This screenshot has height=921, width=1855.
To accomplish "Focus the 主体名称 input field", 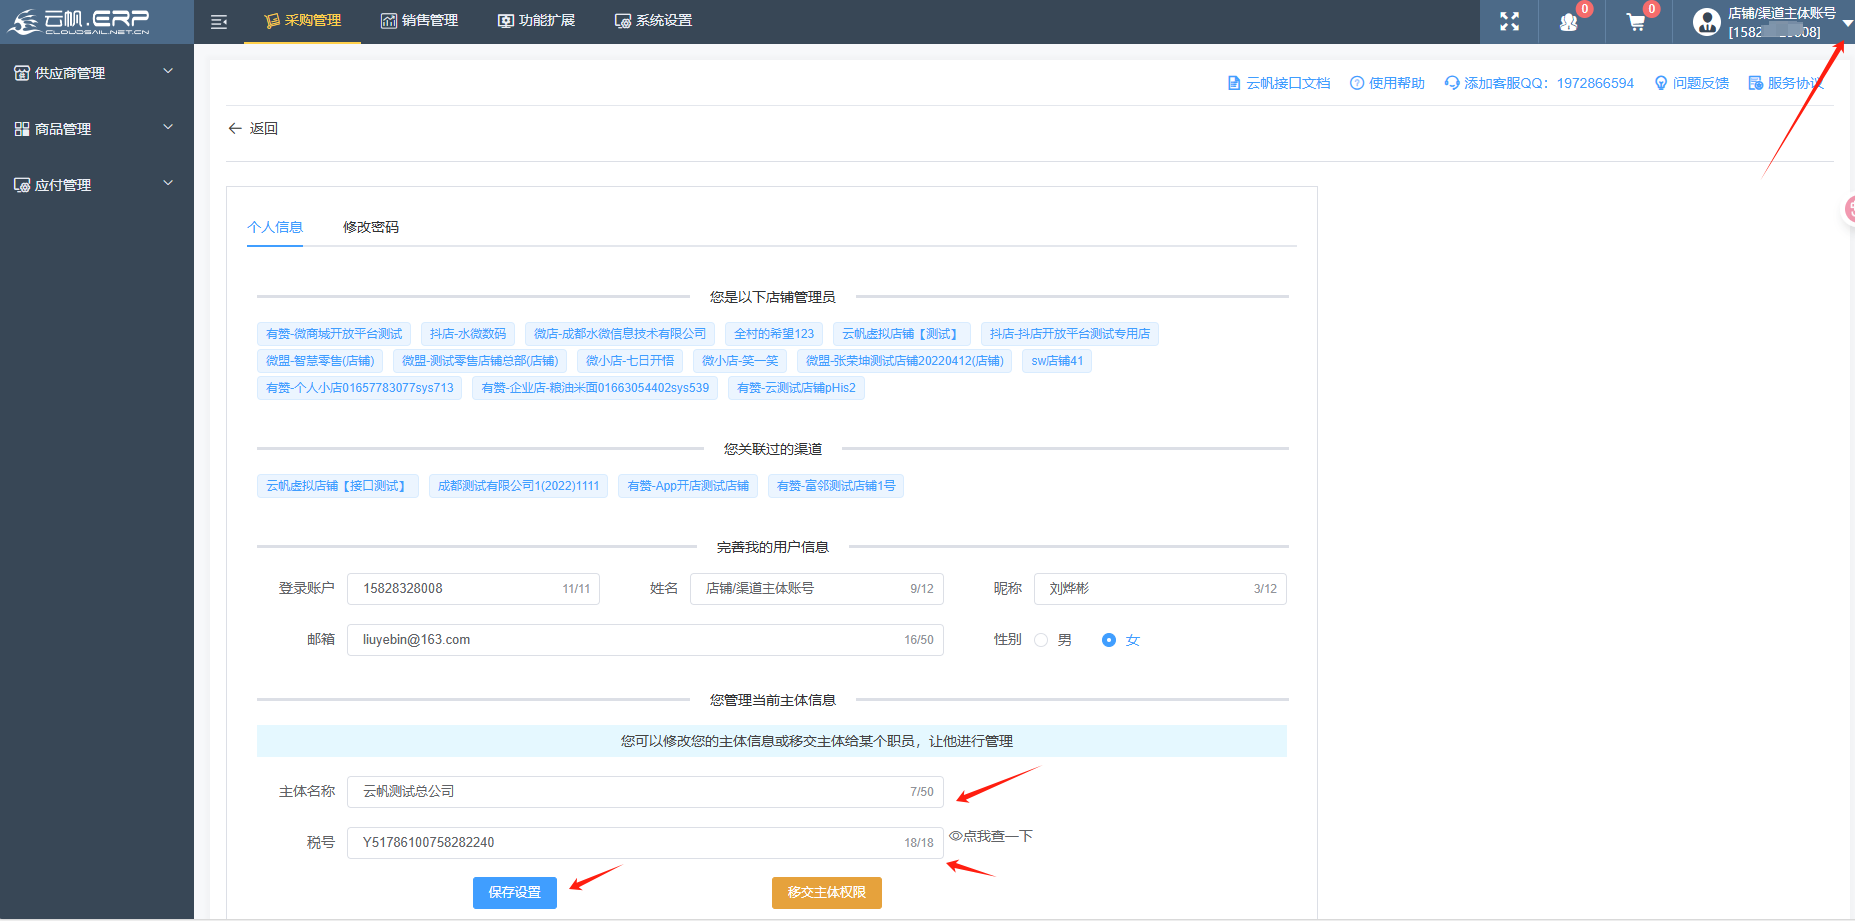I will 645,792.
